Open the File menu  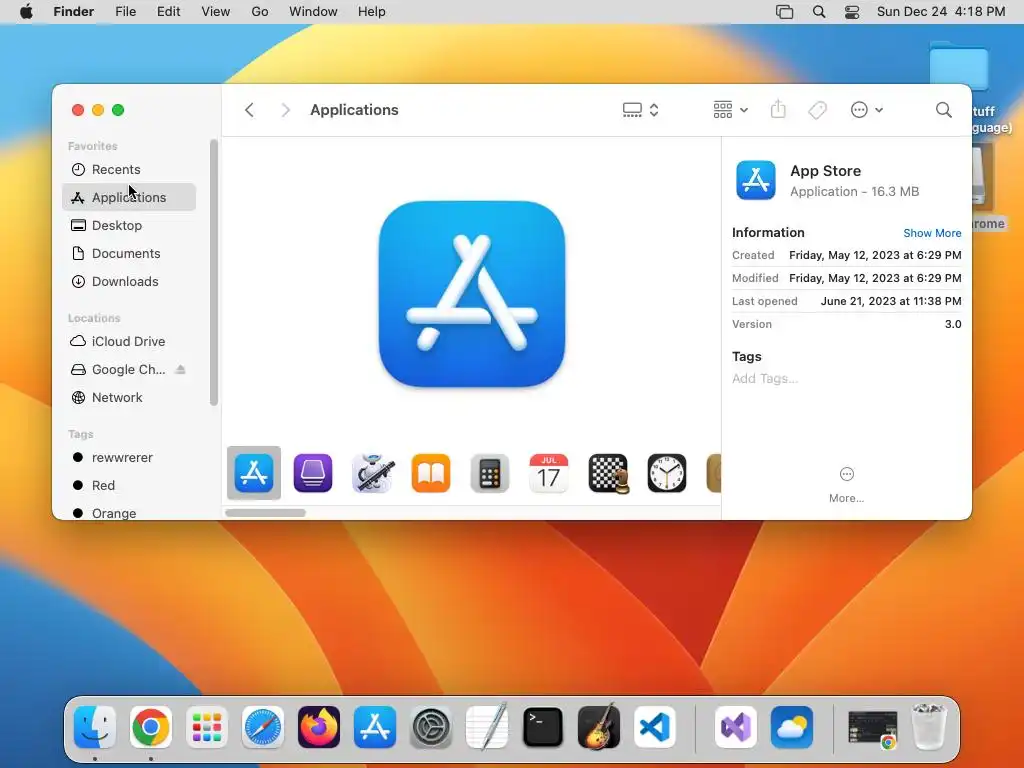tap(125, 12)
